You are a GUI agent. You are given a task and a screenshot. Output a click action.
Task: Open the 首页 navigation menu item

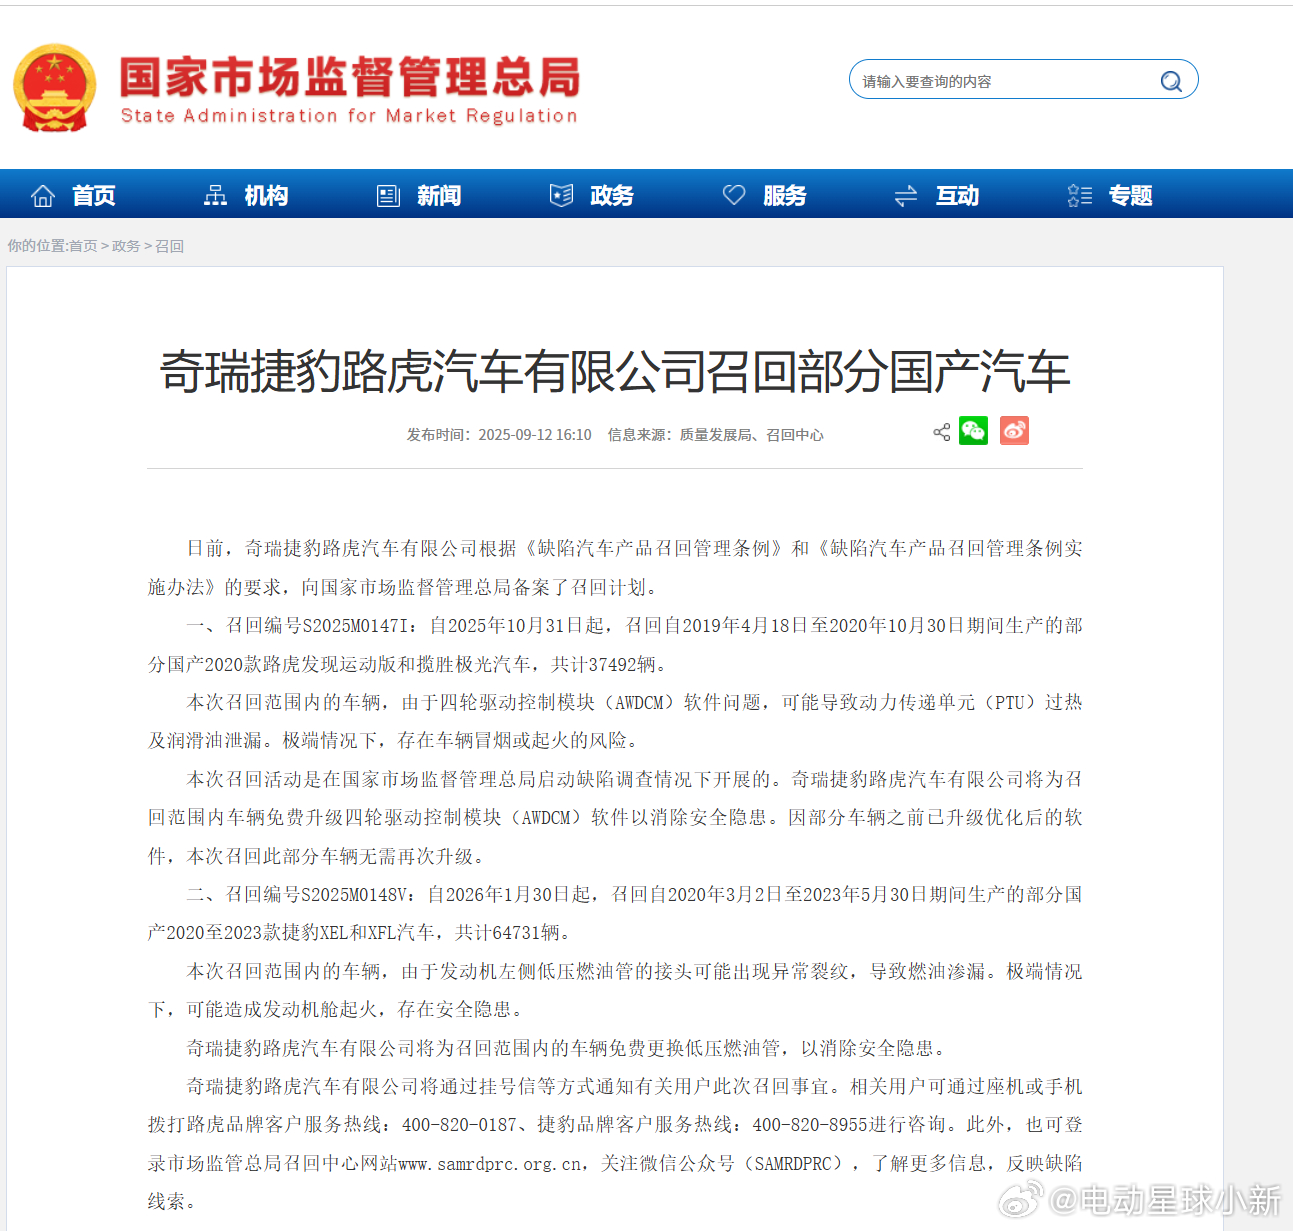(x=94, y=196)
